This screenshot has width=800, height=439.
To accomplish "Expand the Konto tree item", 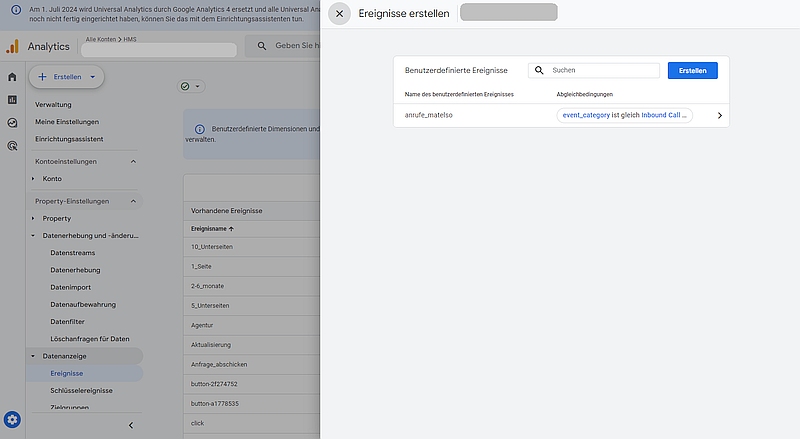I will (x=33, y=179).
